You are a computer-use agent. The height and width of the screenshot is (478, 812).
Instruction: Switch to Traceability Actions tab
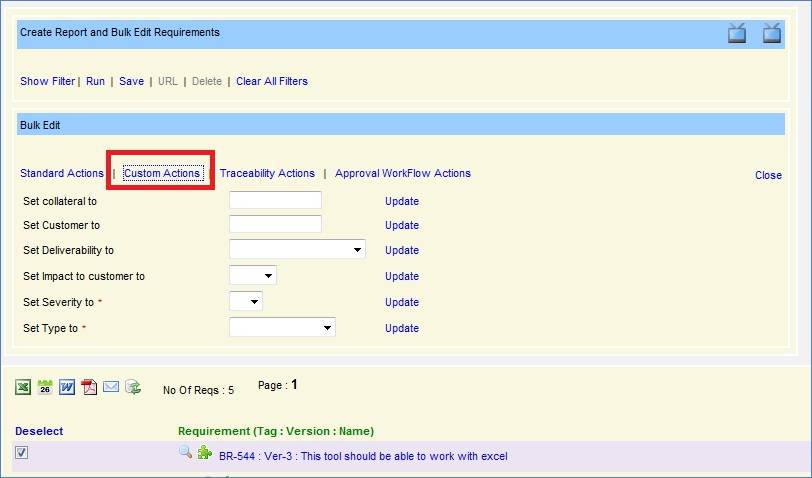coord(267,173)
